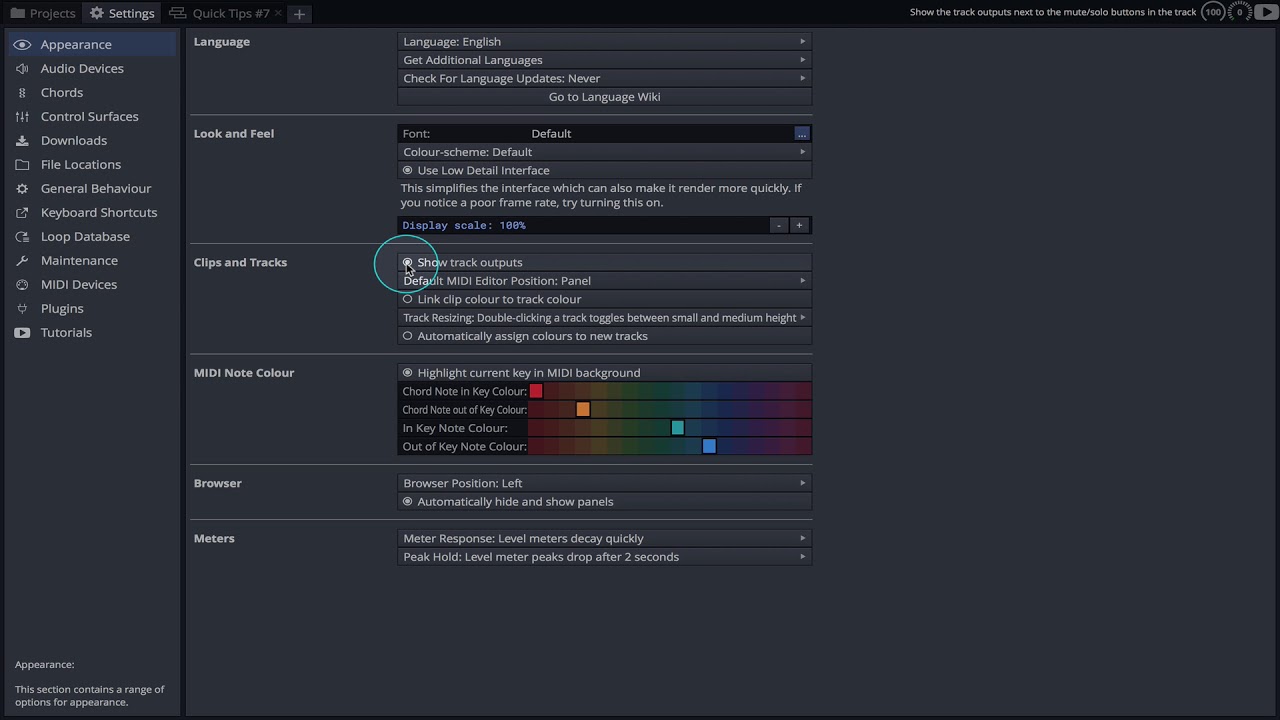Image resolution: width=1280 pixels, height=720 pixels.
Task: Go to Downloads settings
Action: point(73,140)
